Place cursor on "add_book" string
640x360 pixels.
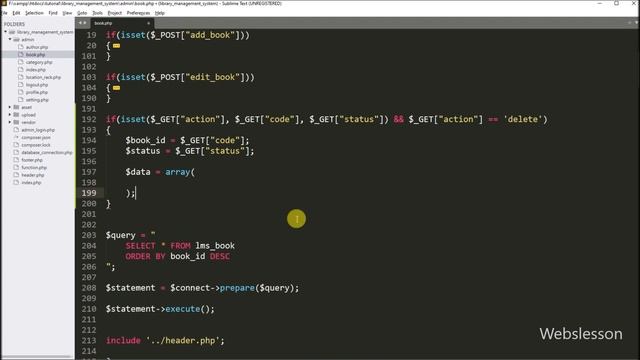[x=210, y=35]
